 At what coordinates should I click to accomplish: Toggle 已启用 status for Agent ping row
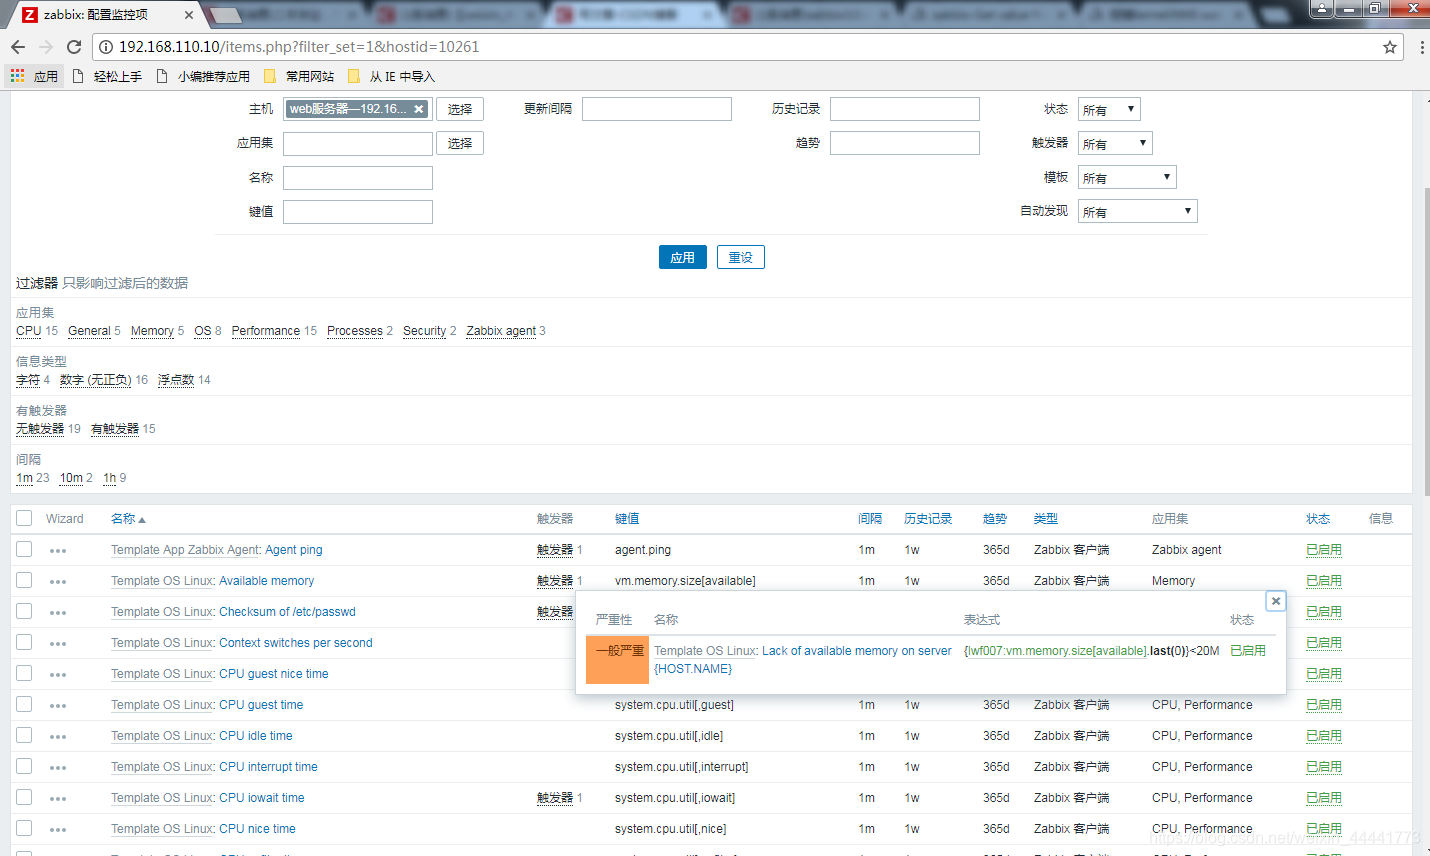pyautogui.click(x=1324, y=550)
